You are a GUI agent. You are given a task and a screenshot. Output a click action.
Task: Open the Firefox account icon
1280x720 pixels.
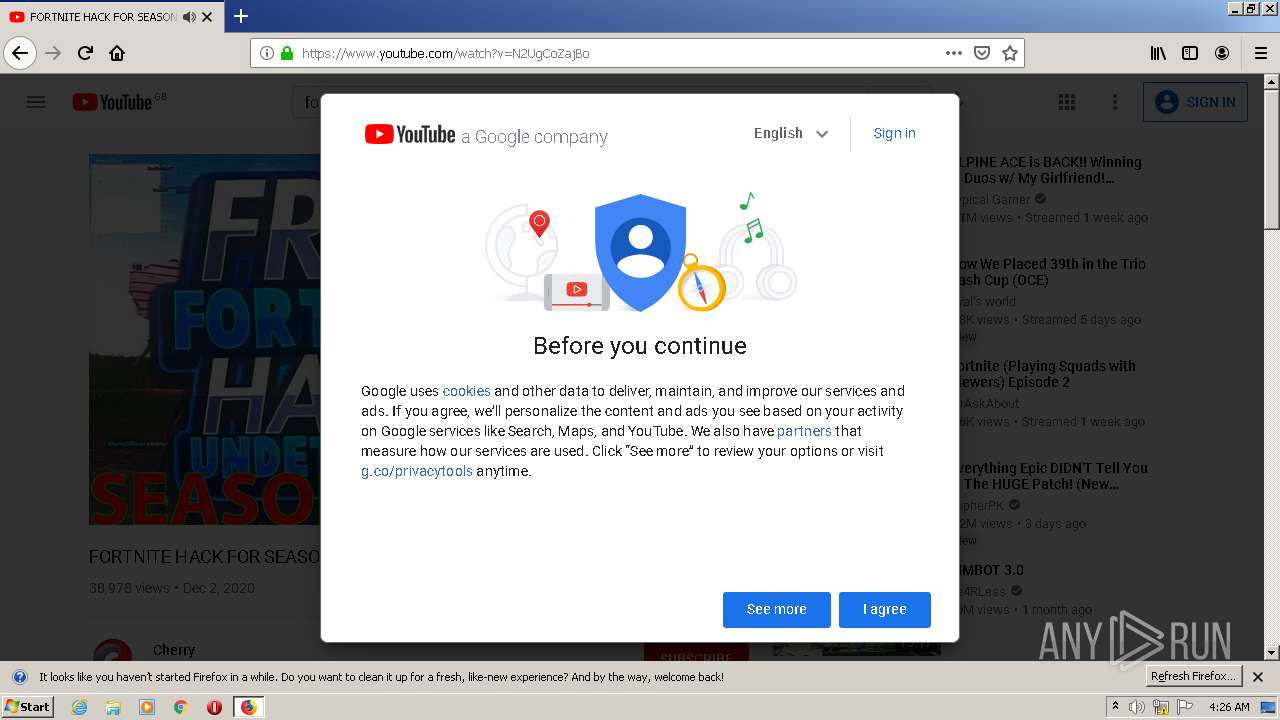click(1222, 53)
